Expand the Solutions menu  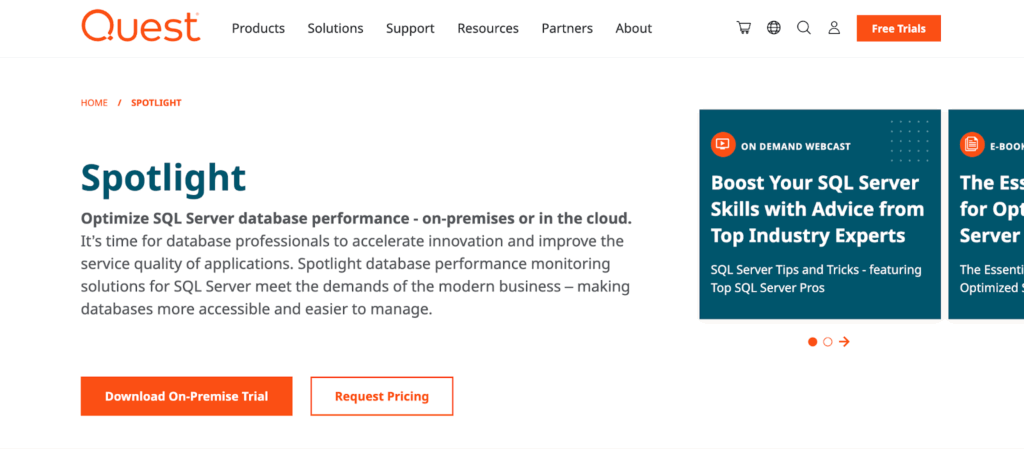coord(335,28)
